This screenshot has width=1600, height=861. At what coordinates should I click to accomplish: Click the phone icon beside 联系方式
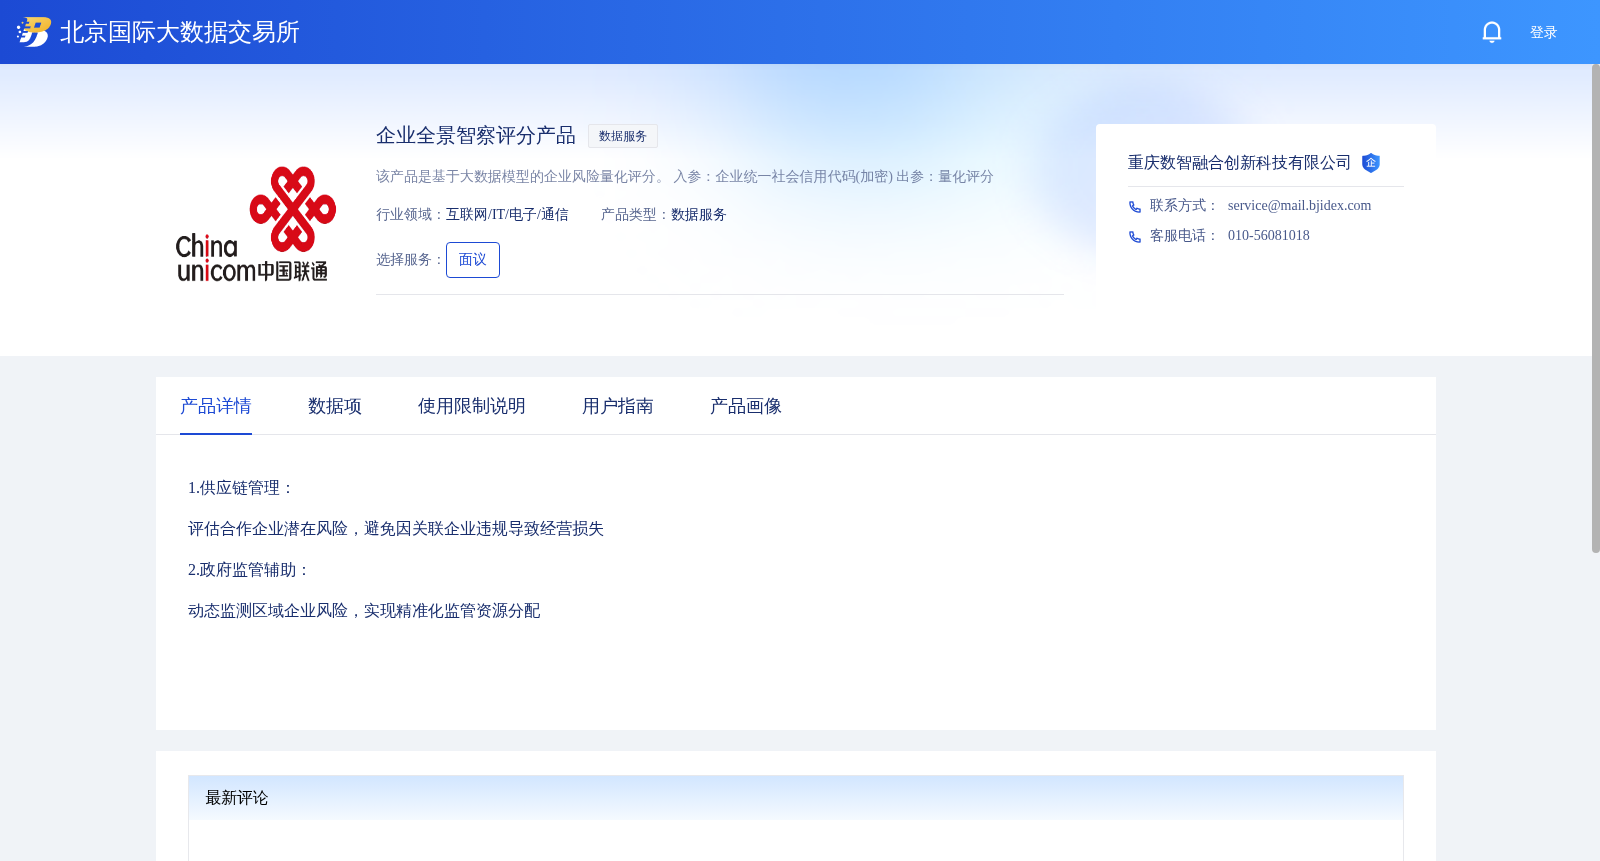tap(1135, 207)
